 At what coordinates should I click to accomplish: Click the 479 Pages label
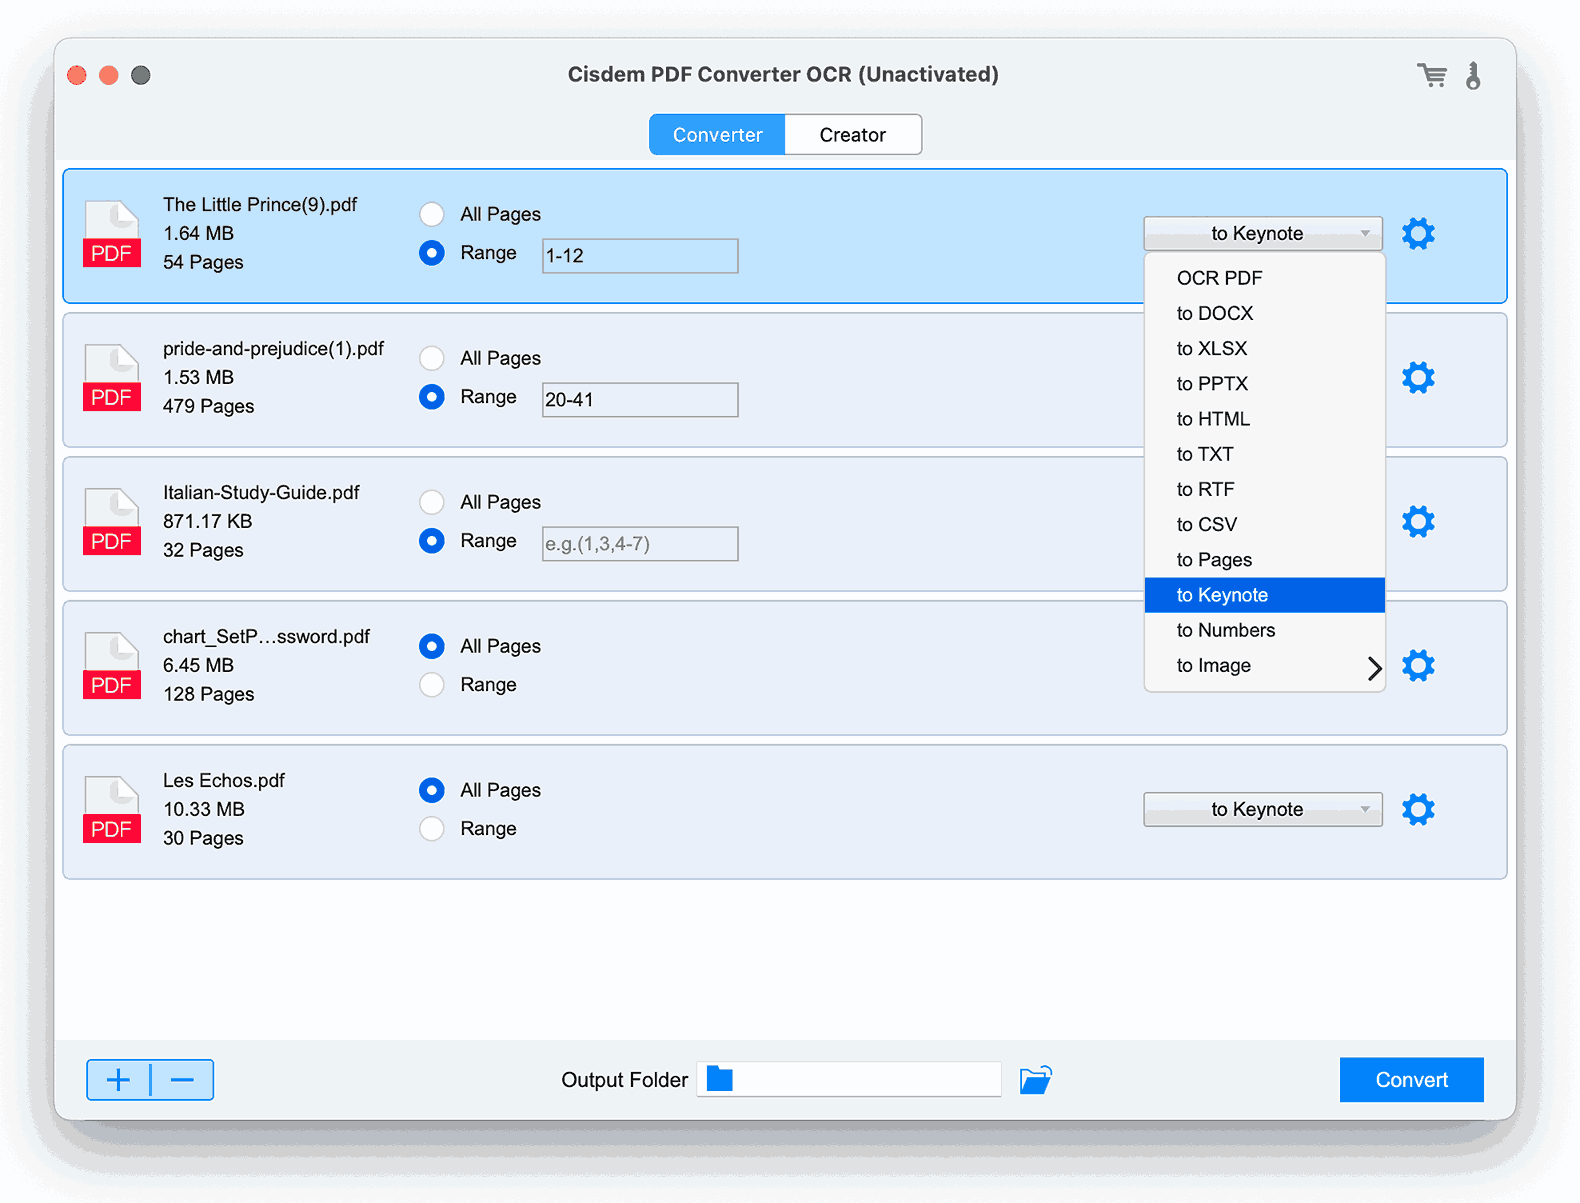(x=208, y=407)
